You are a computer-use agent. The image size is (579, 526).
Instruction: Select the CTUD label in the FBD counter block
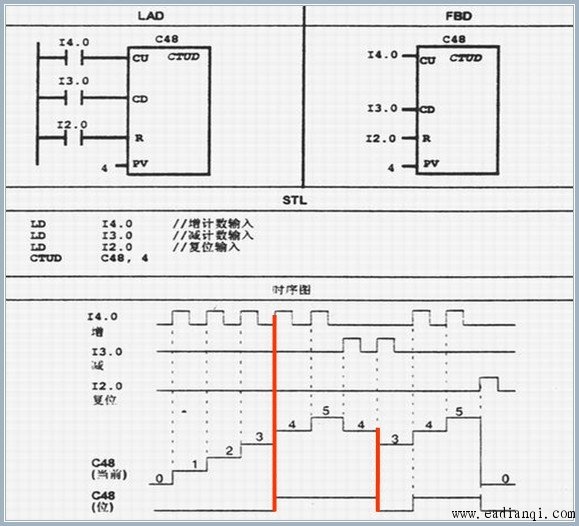[466, 58]
